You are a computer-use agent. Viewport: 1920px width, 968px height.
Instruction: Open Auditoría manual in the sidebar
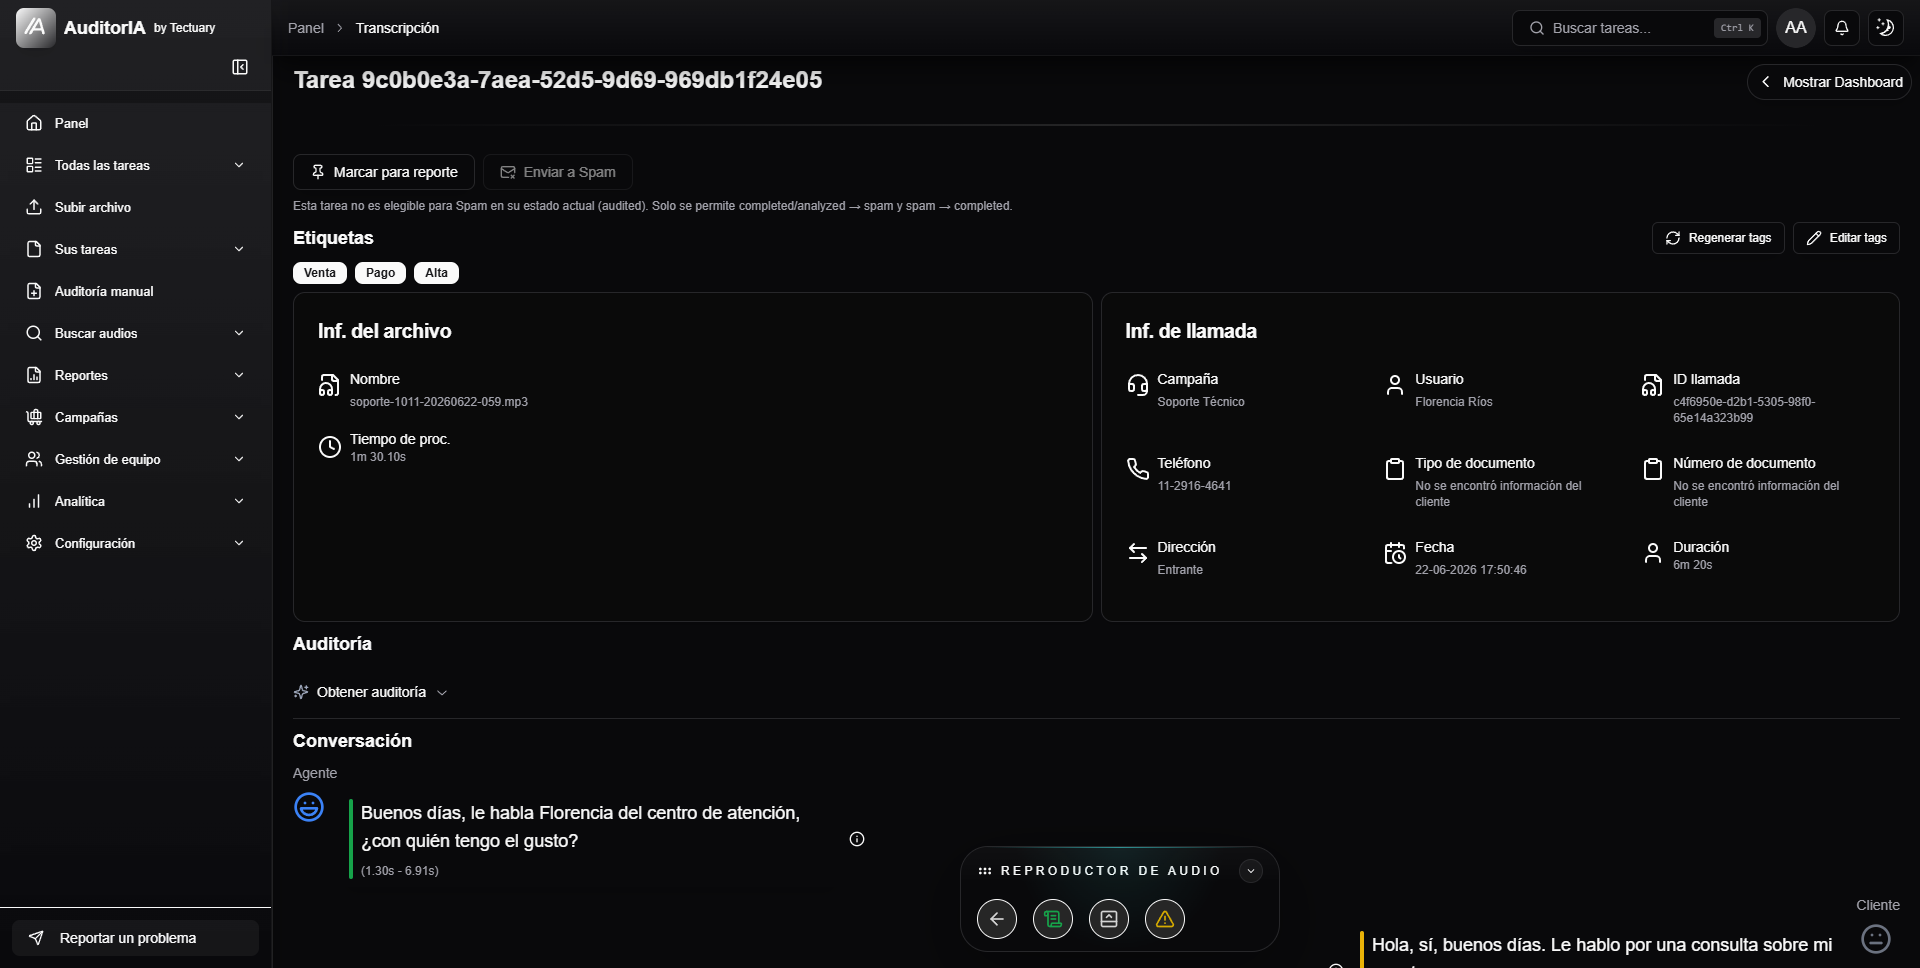(x=136, y=291)
